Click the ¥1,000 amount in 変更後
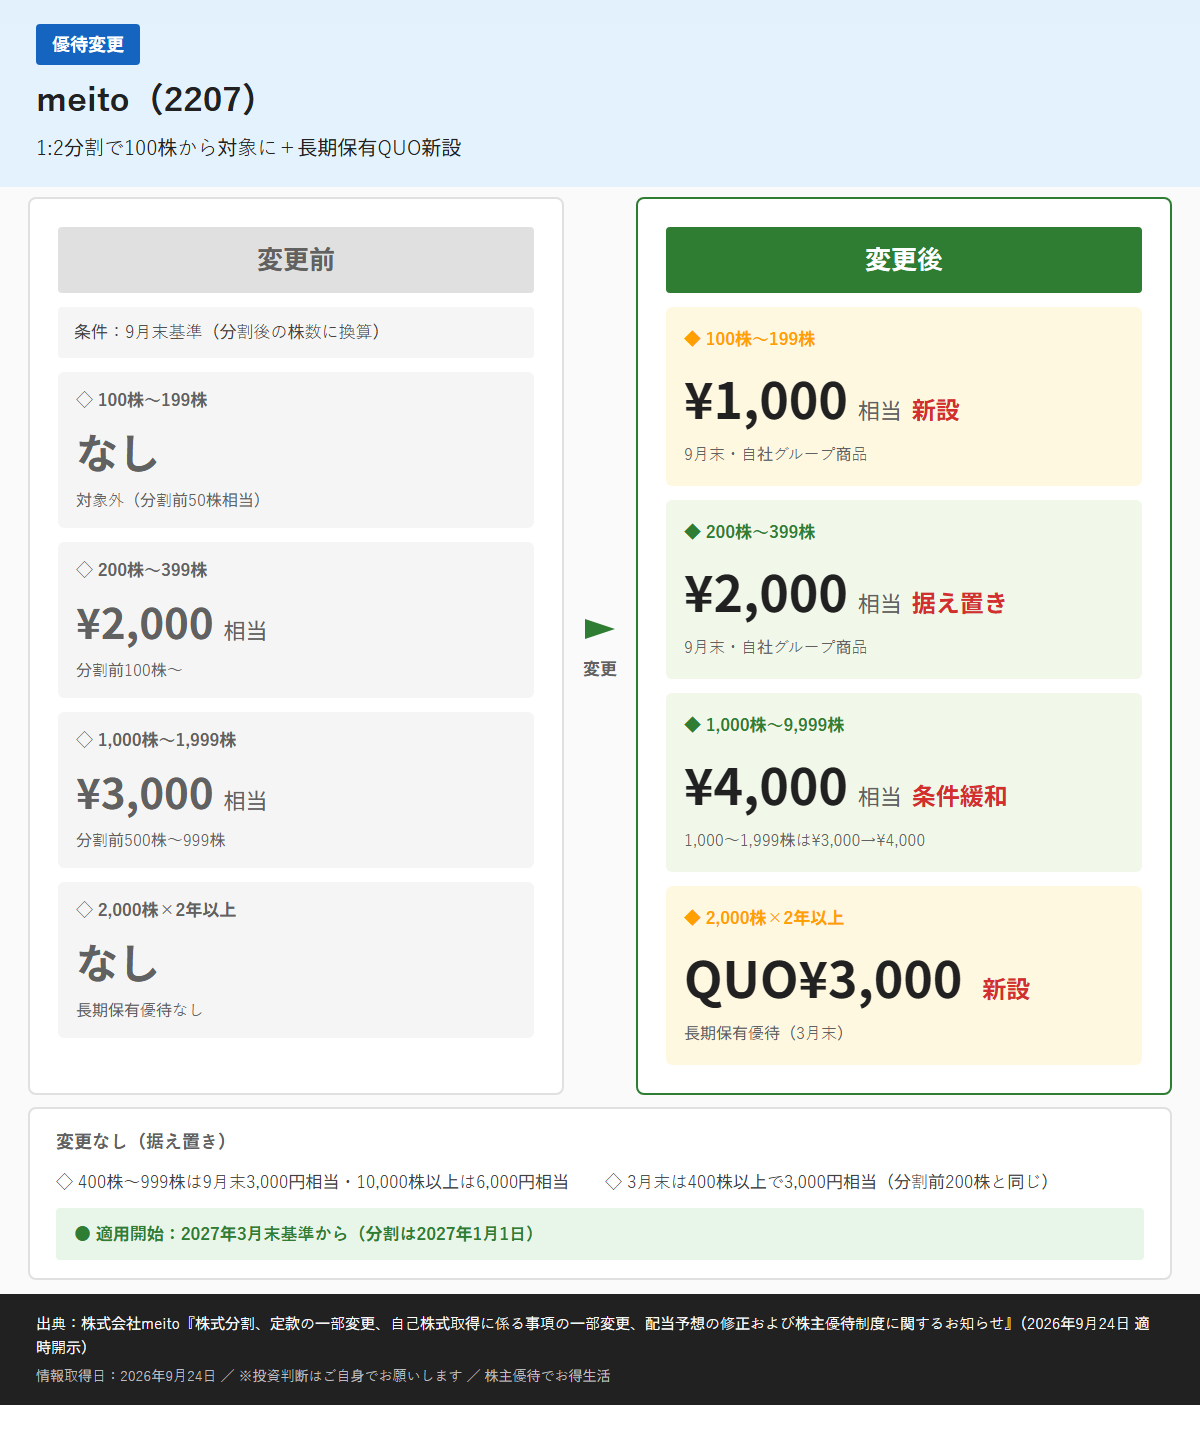This screenshot has height=1429, width=1200. pyautogui.click(x=766, y=401)
